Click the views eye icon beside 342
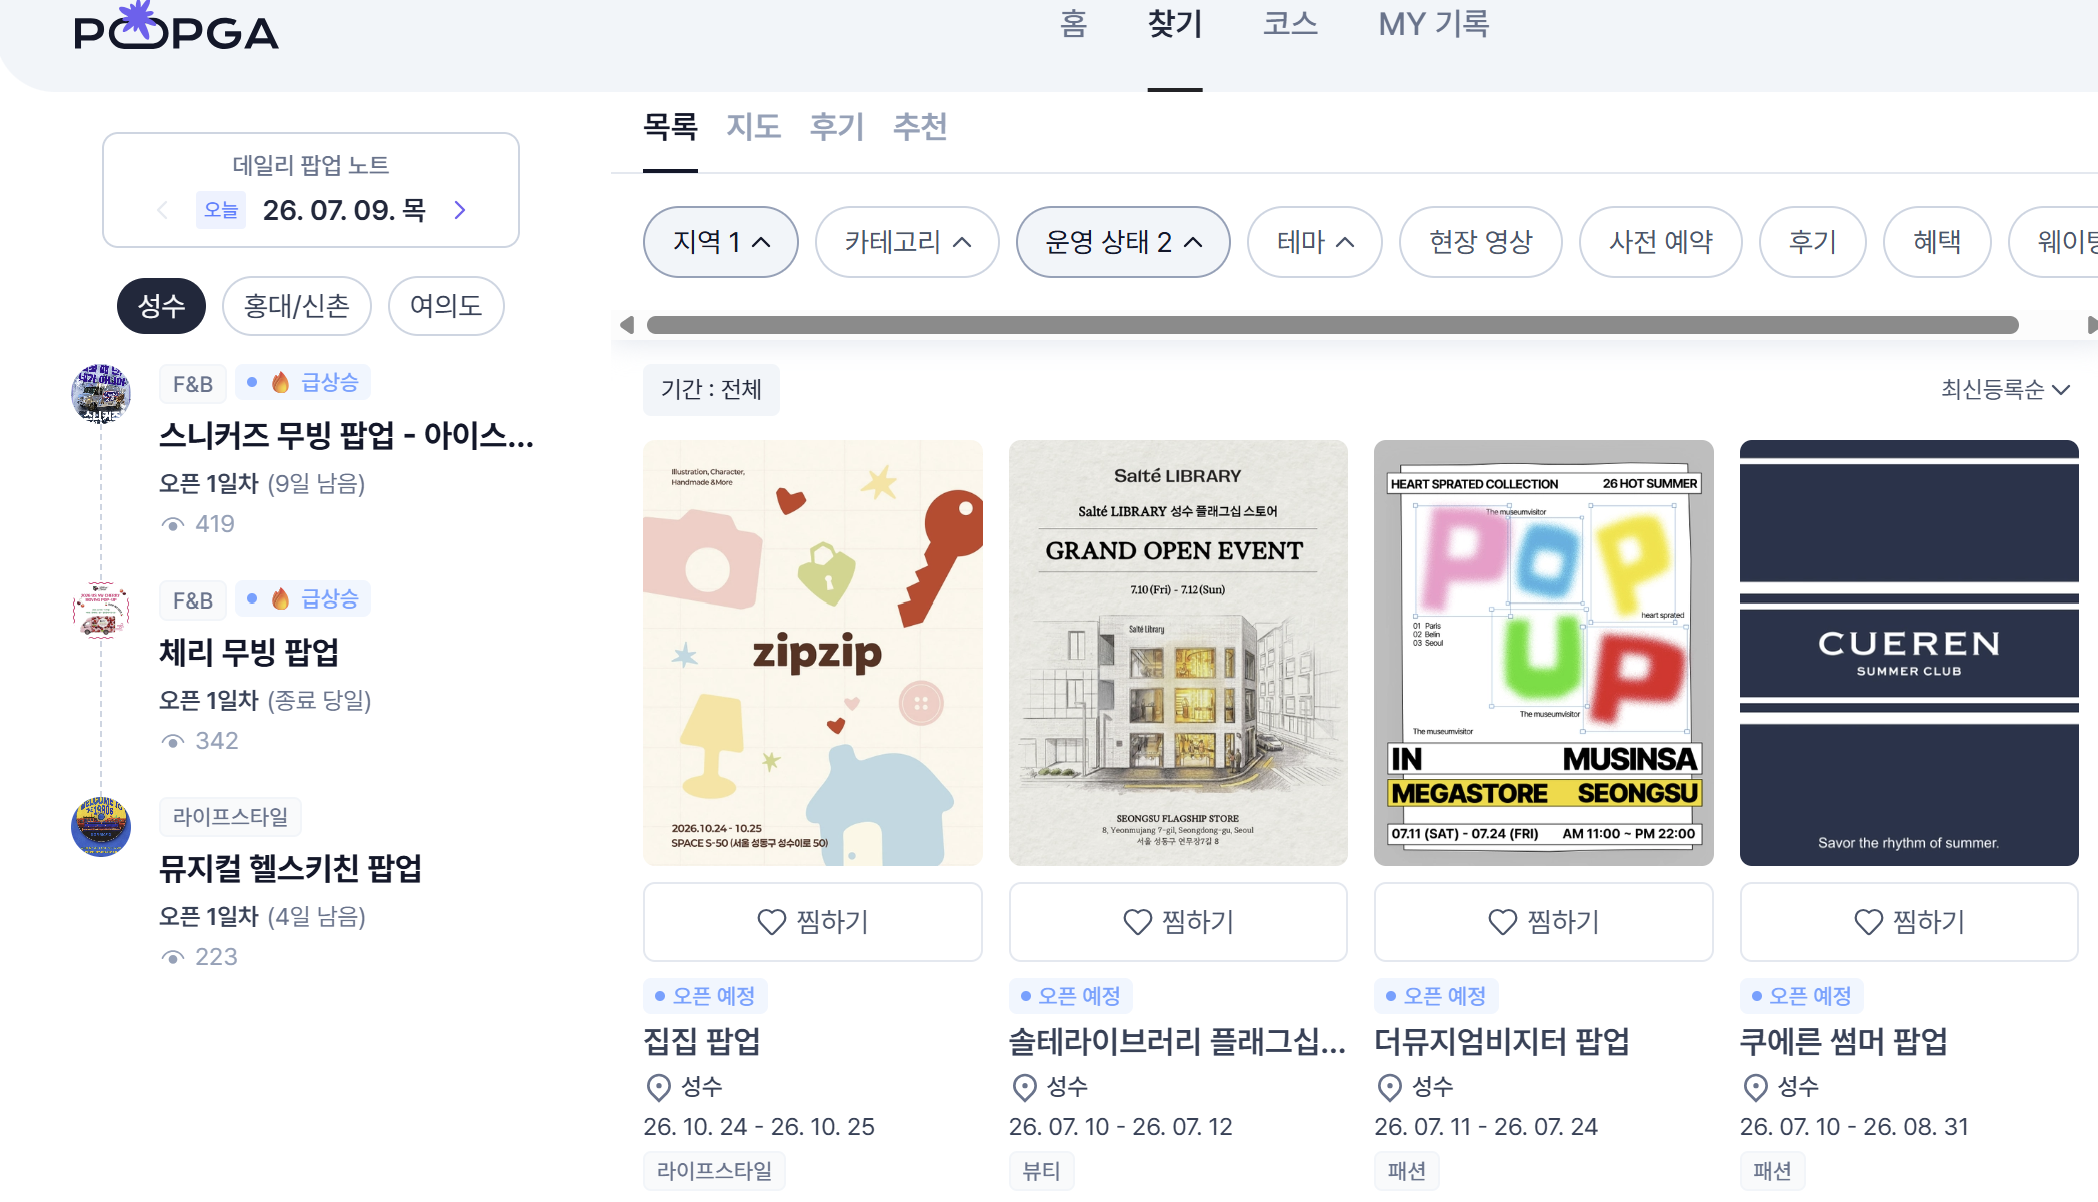The width and height of the screenshot is (2098, 1202). (x=173, y=742)
